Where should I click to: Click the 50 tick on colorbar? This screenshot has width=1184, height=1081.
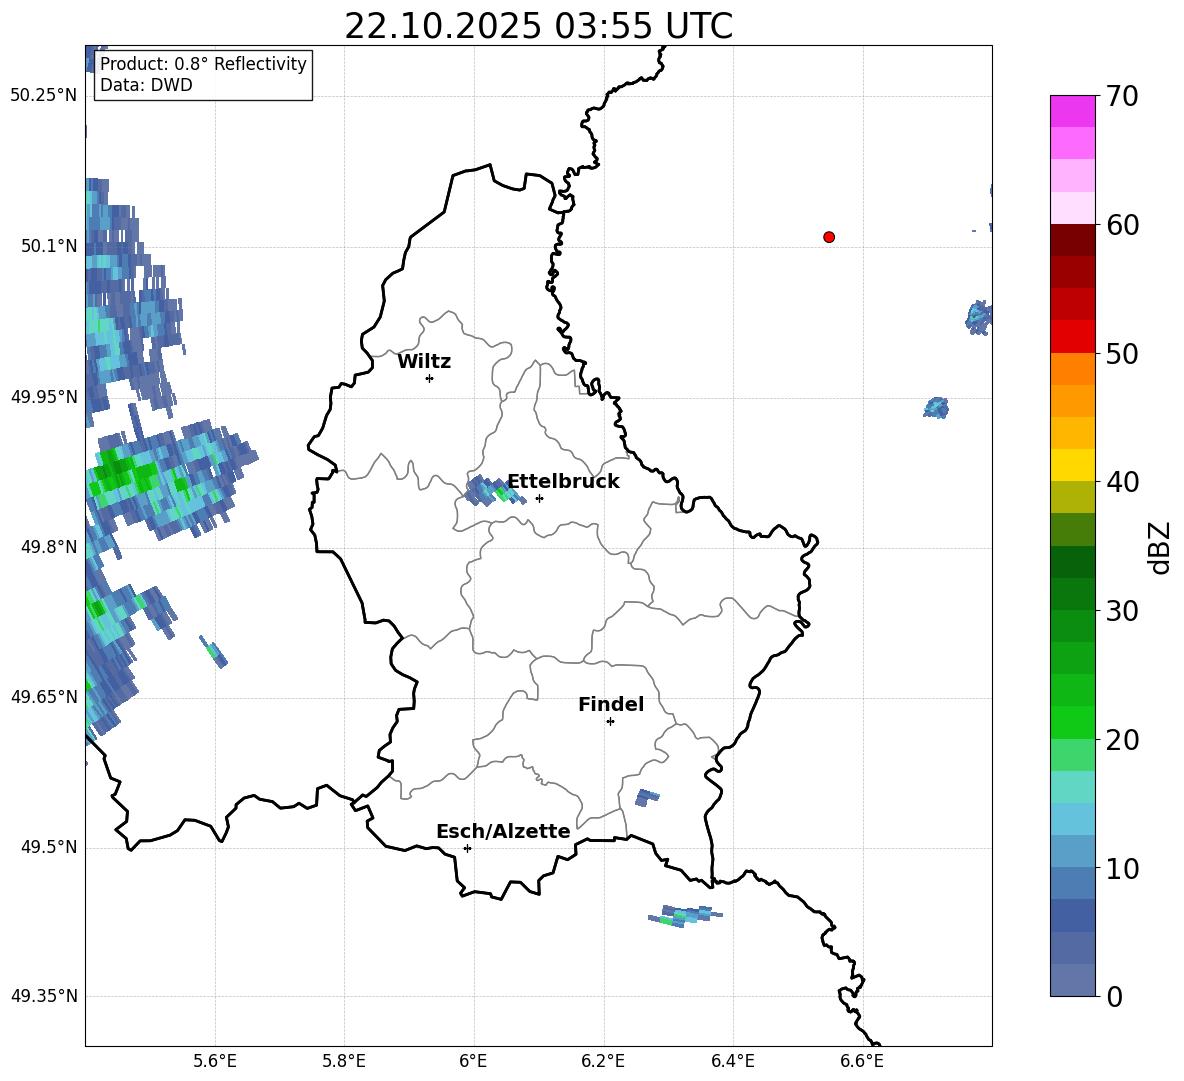1122,353
